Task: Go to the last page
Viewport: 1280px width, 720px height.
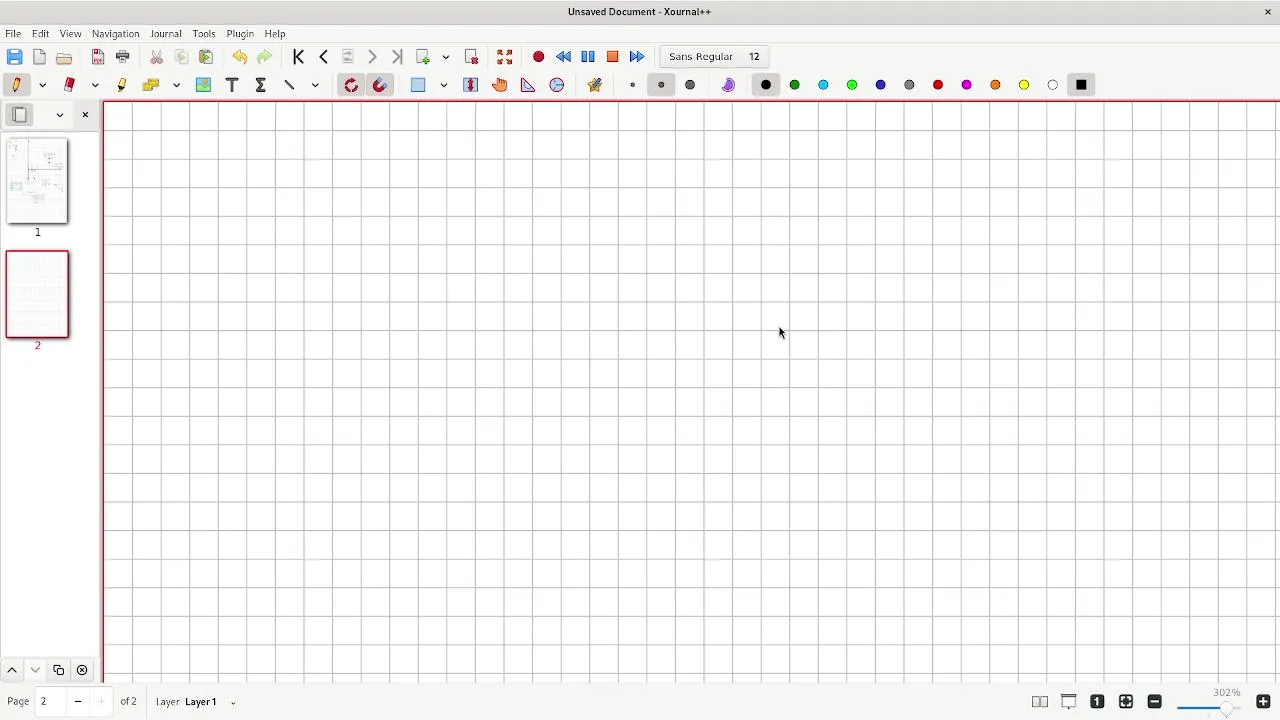Action: click(x=397, y=57)
